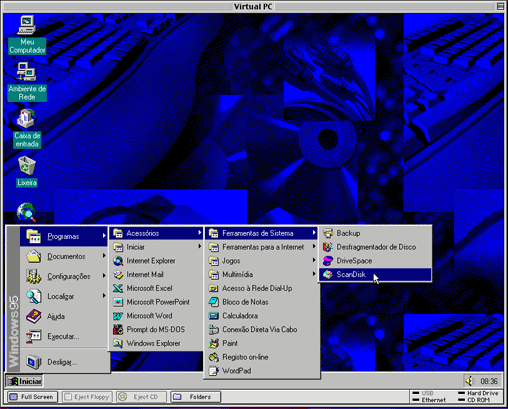508x409 pixels.
Task: Click the Desligar shutdown icon
Action: (34, 362)
